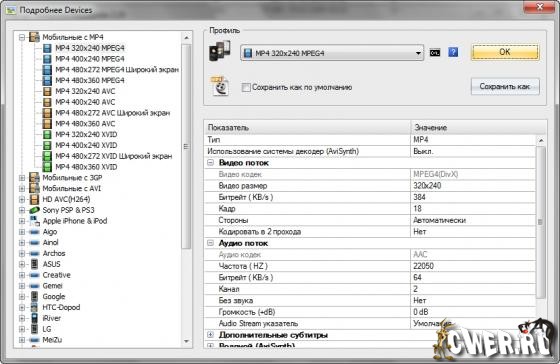Expand the HD AVC(H264) node
The width and height of the screenshot is (560, 364).
pos(22,199)
